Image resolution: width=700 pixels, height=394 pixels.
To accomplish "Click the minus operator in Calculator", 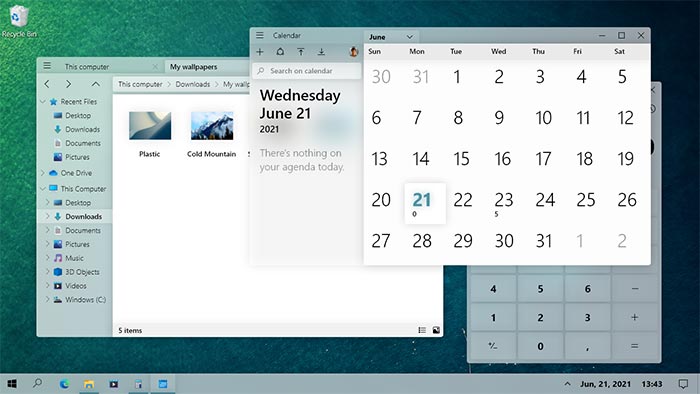I will [x=634, y=289].
